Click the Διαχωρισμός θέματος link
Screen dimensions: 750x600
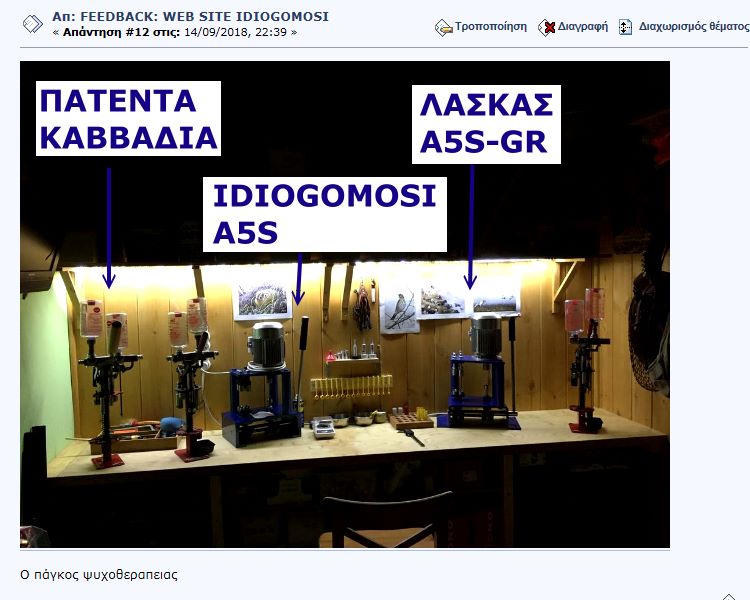click(x=694, y=26)
